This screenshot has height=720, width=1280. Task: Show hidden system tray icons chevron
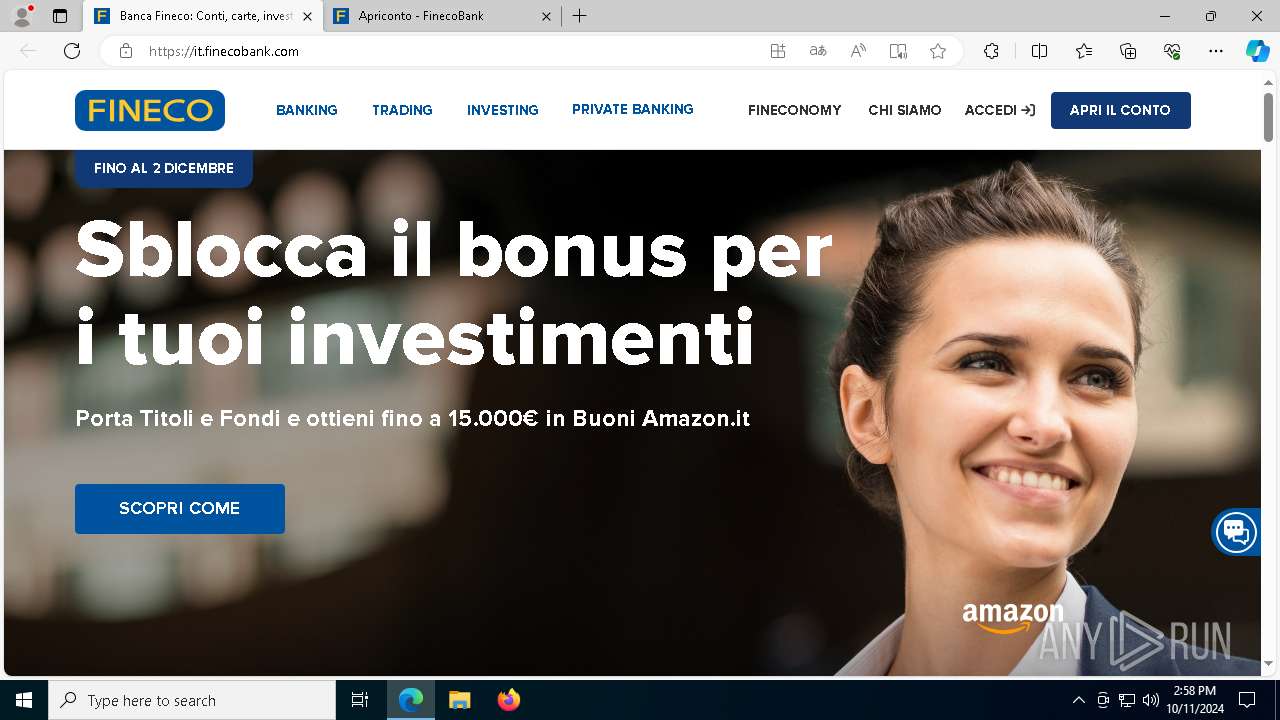[1078, 700]
